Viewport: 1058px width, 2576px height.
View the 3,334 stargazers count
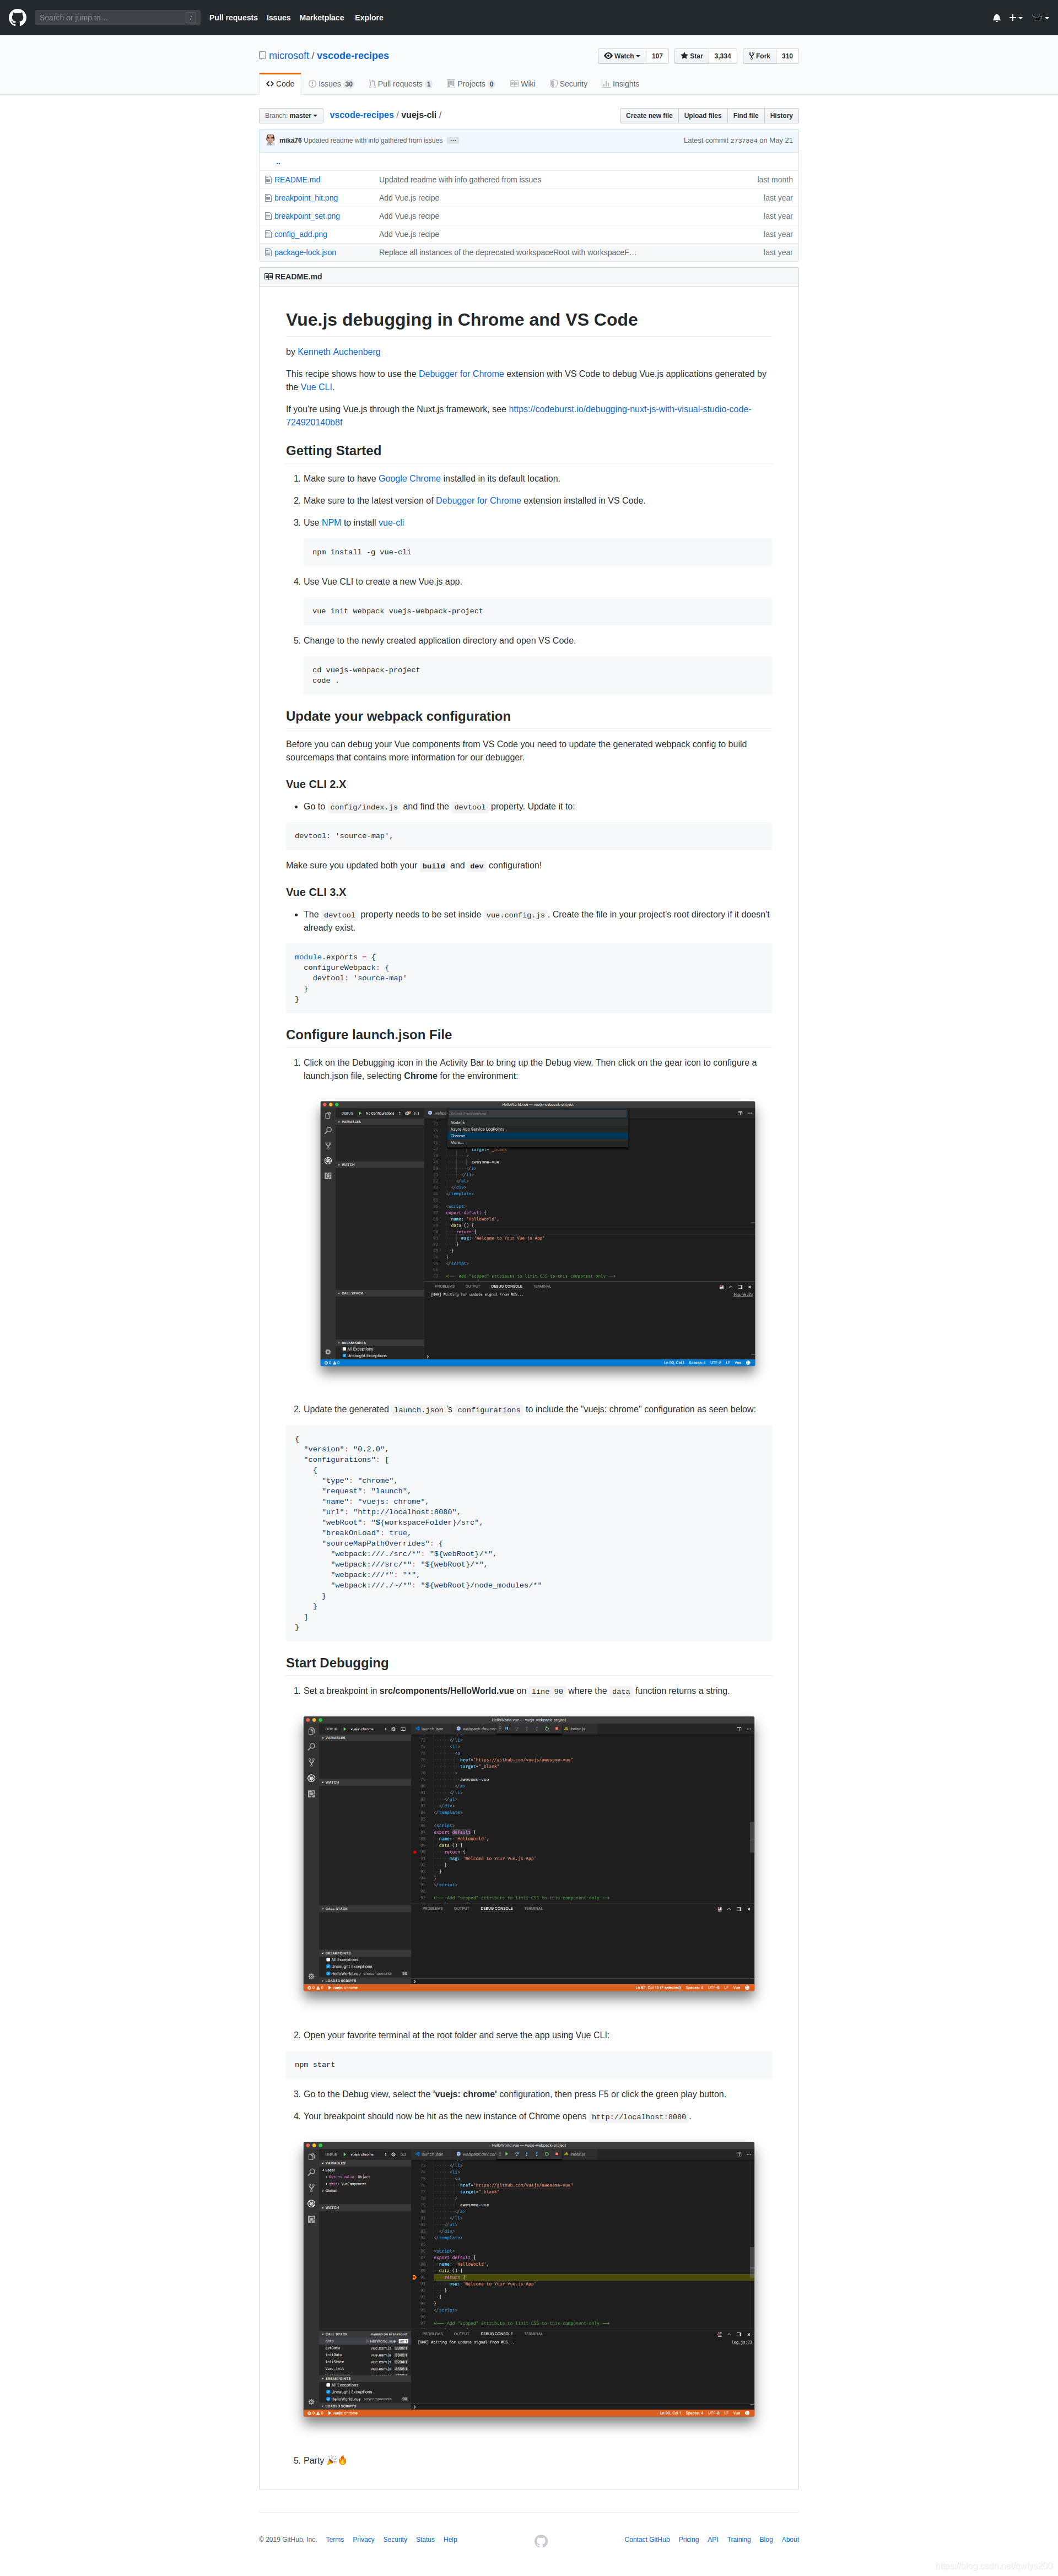(722, 56)
